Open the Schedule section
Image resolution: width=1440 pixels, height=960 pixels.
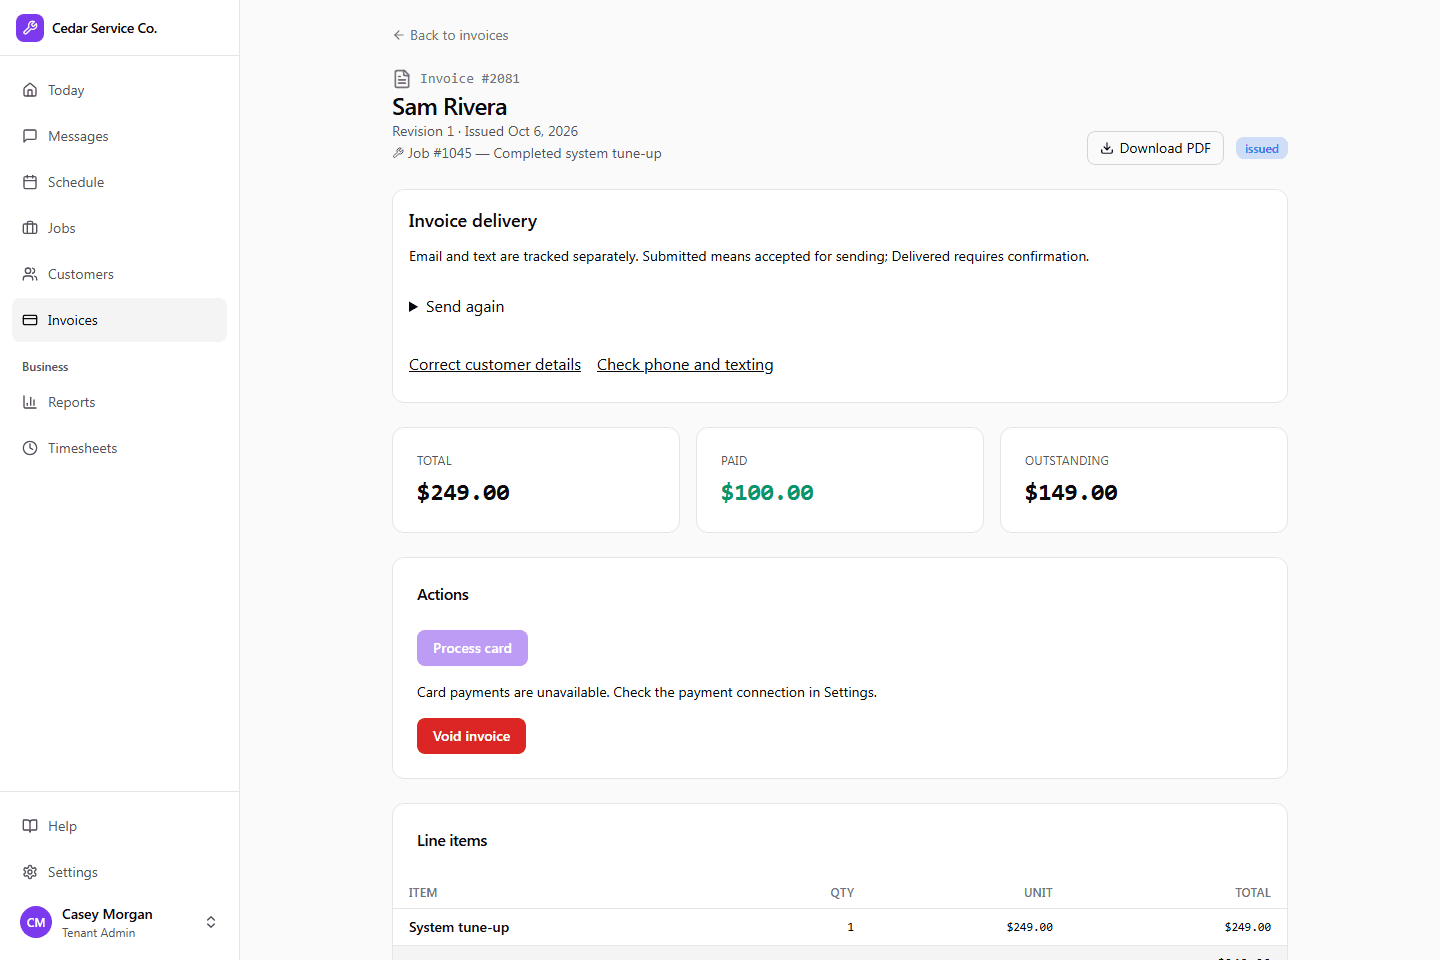coord(119,182)
